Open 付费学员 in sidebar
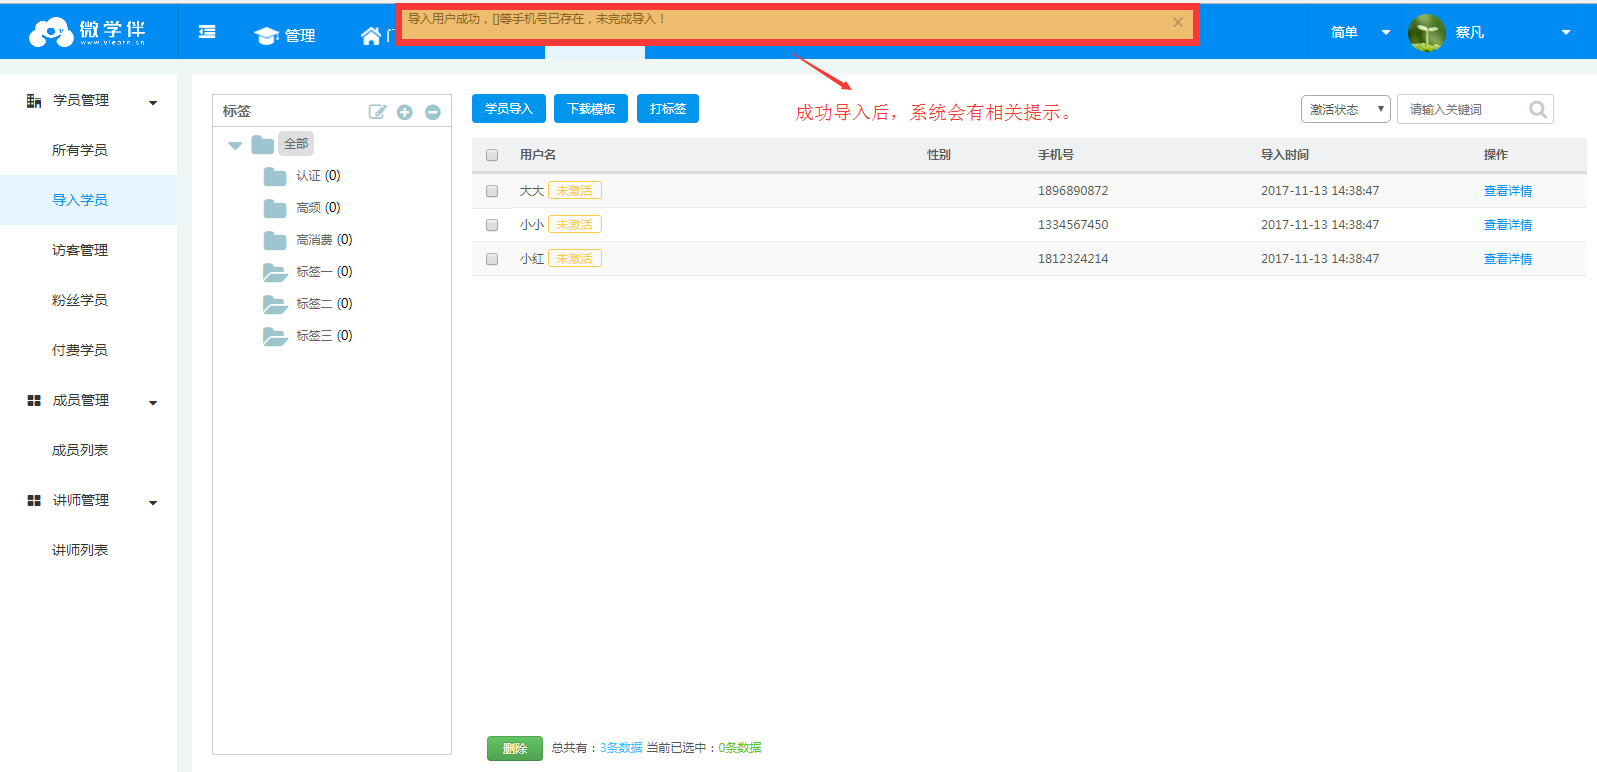Viewport: 1597px width, 772px height. click(x=80, y=350)
